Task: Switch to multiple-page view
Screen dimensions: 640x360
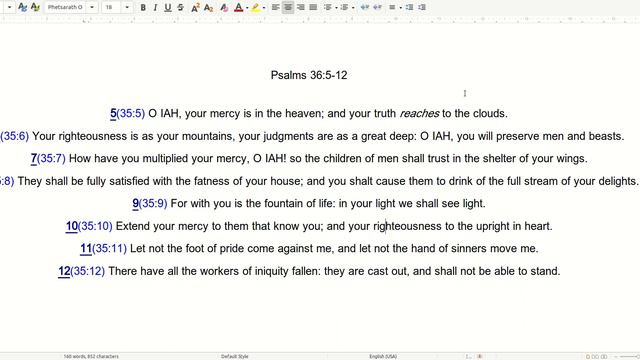Action: 596,356
